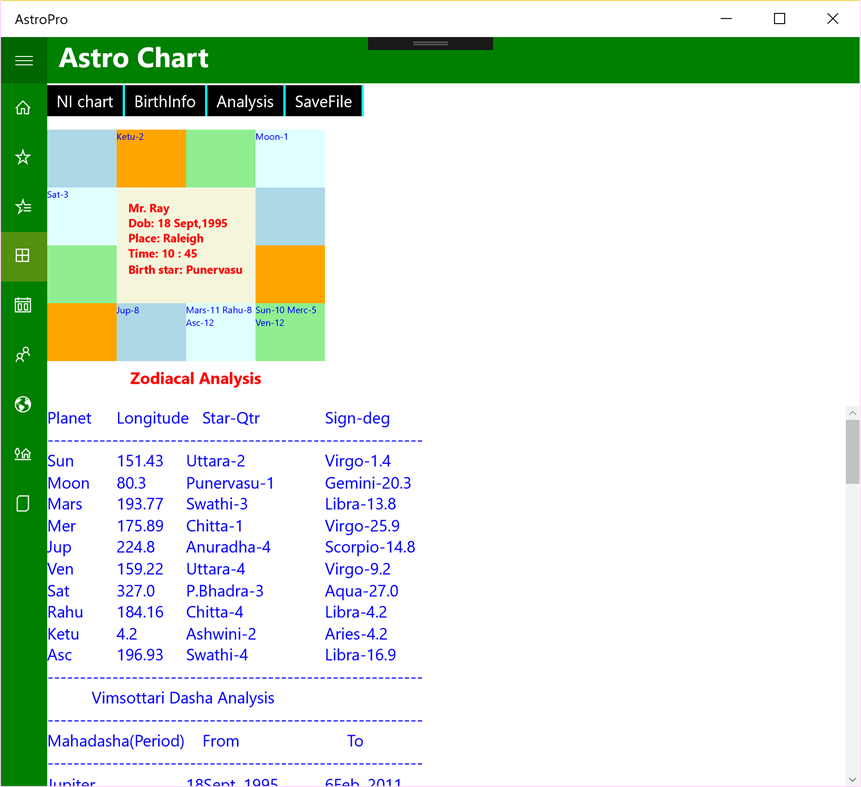Click the star-with-list sidebar icon

click(22, 206)
